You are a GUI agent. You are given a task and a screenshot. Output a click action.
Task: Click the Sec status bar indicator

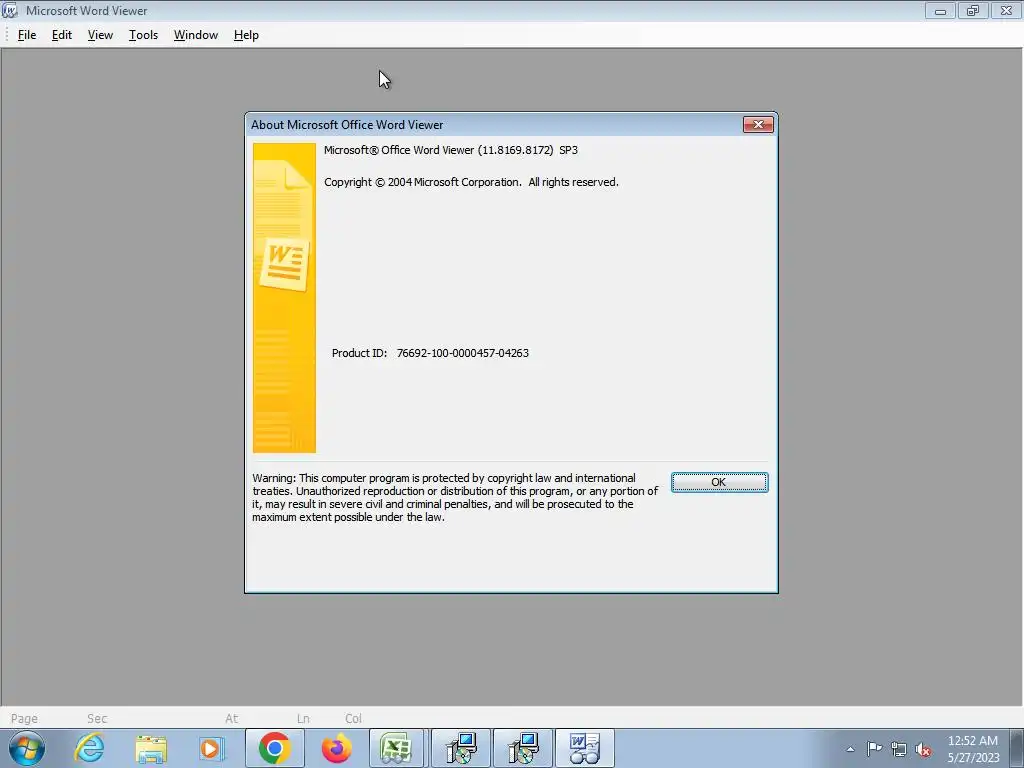[97, 718]
